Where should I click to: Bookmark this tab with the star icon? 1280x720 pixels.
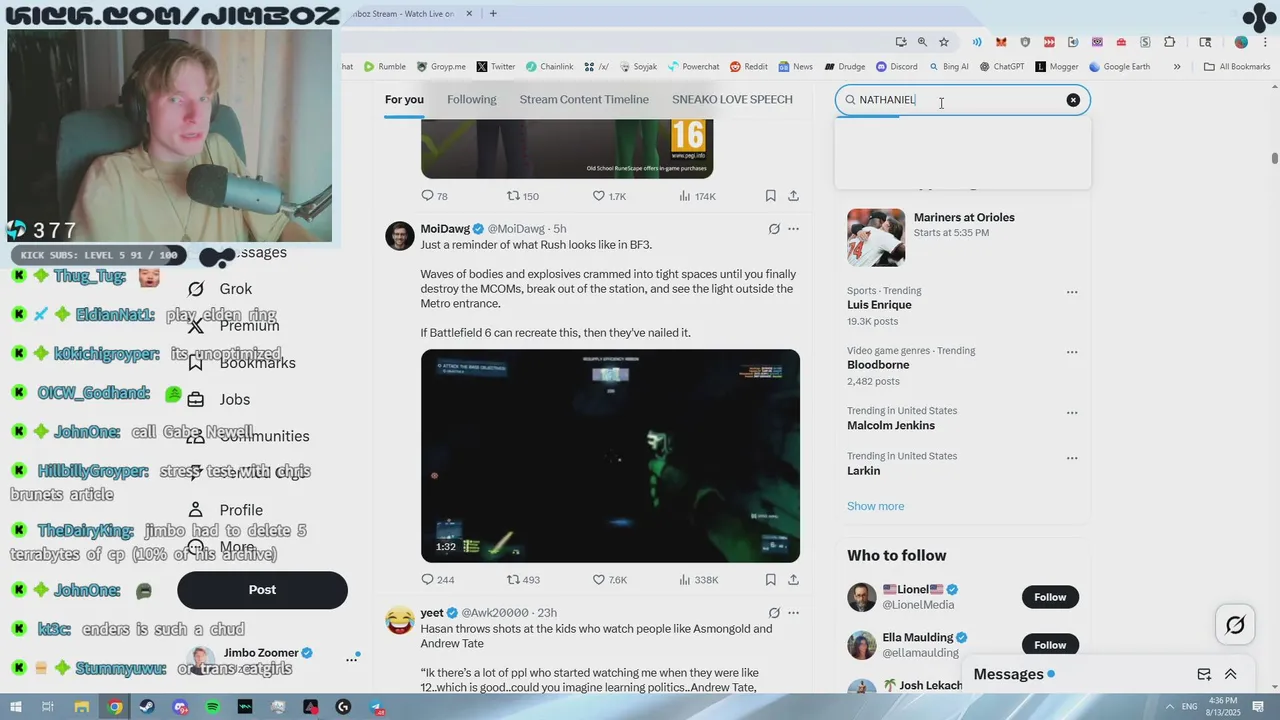(943, 42)
